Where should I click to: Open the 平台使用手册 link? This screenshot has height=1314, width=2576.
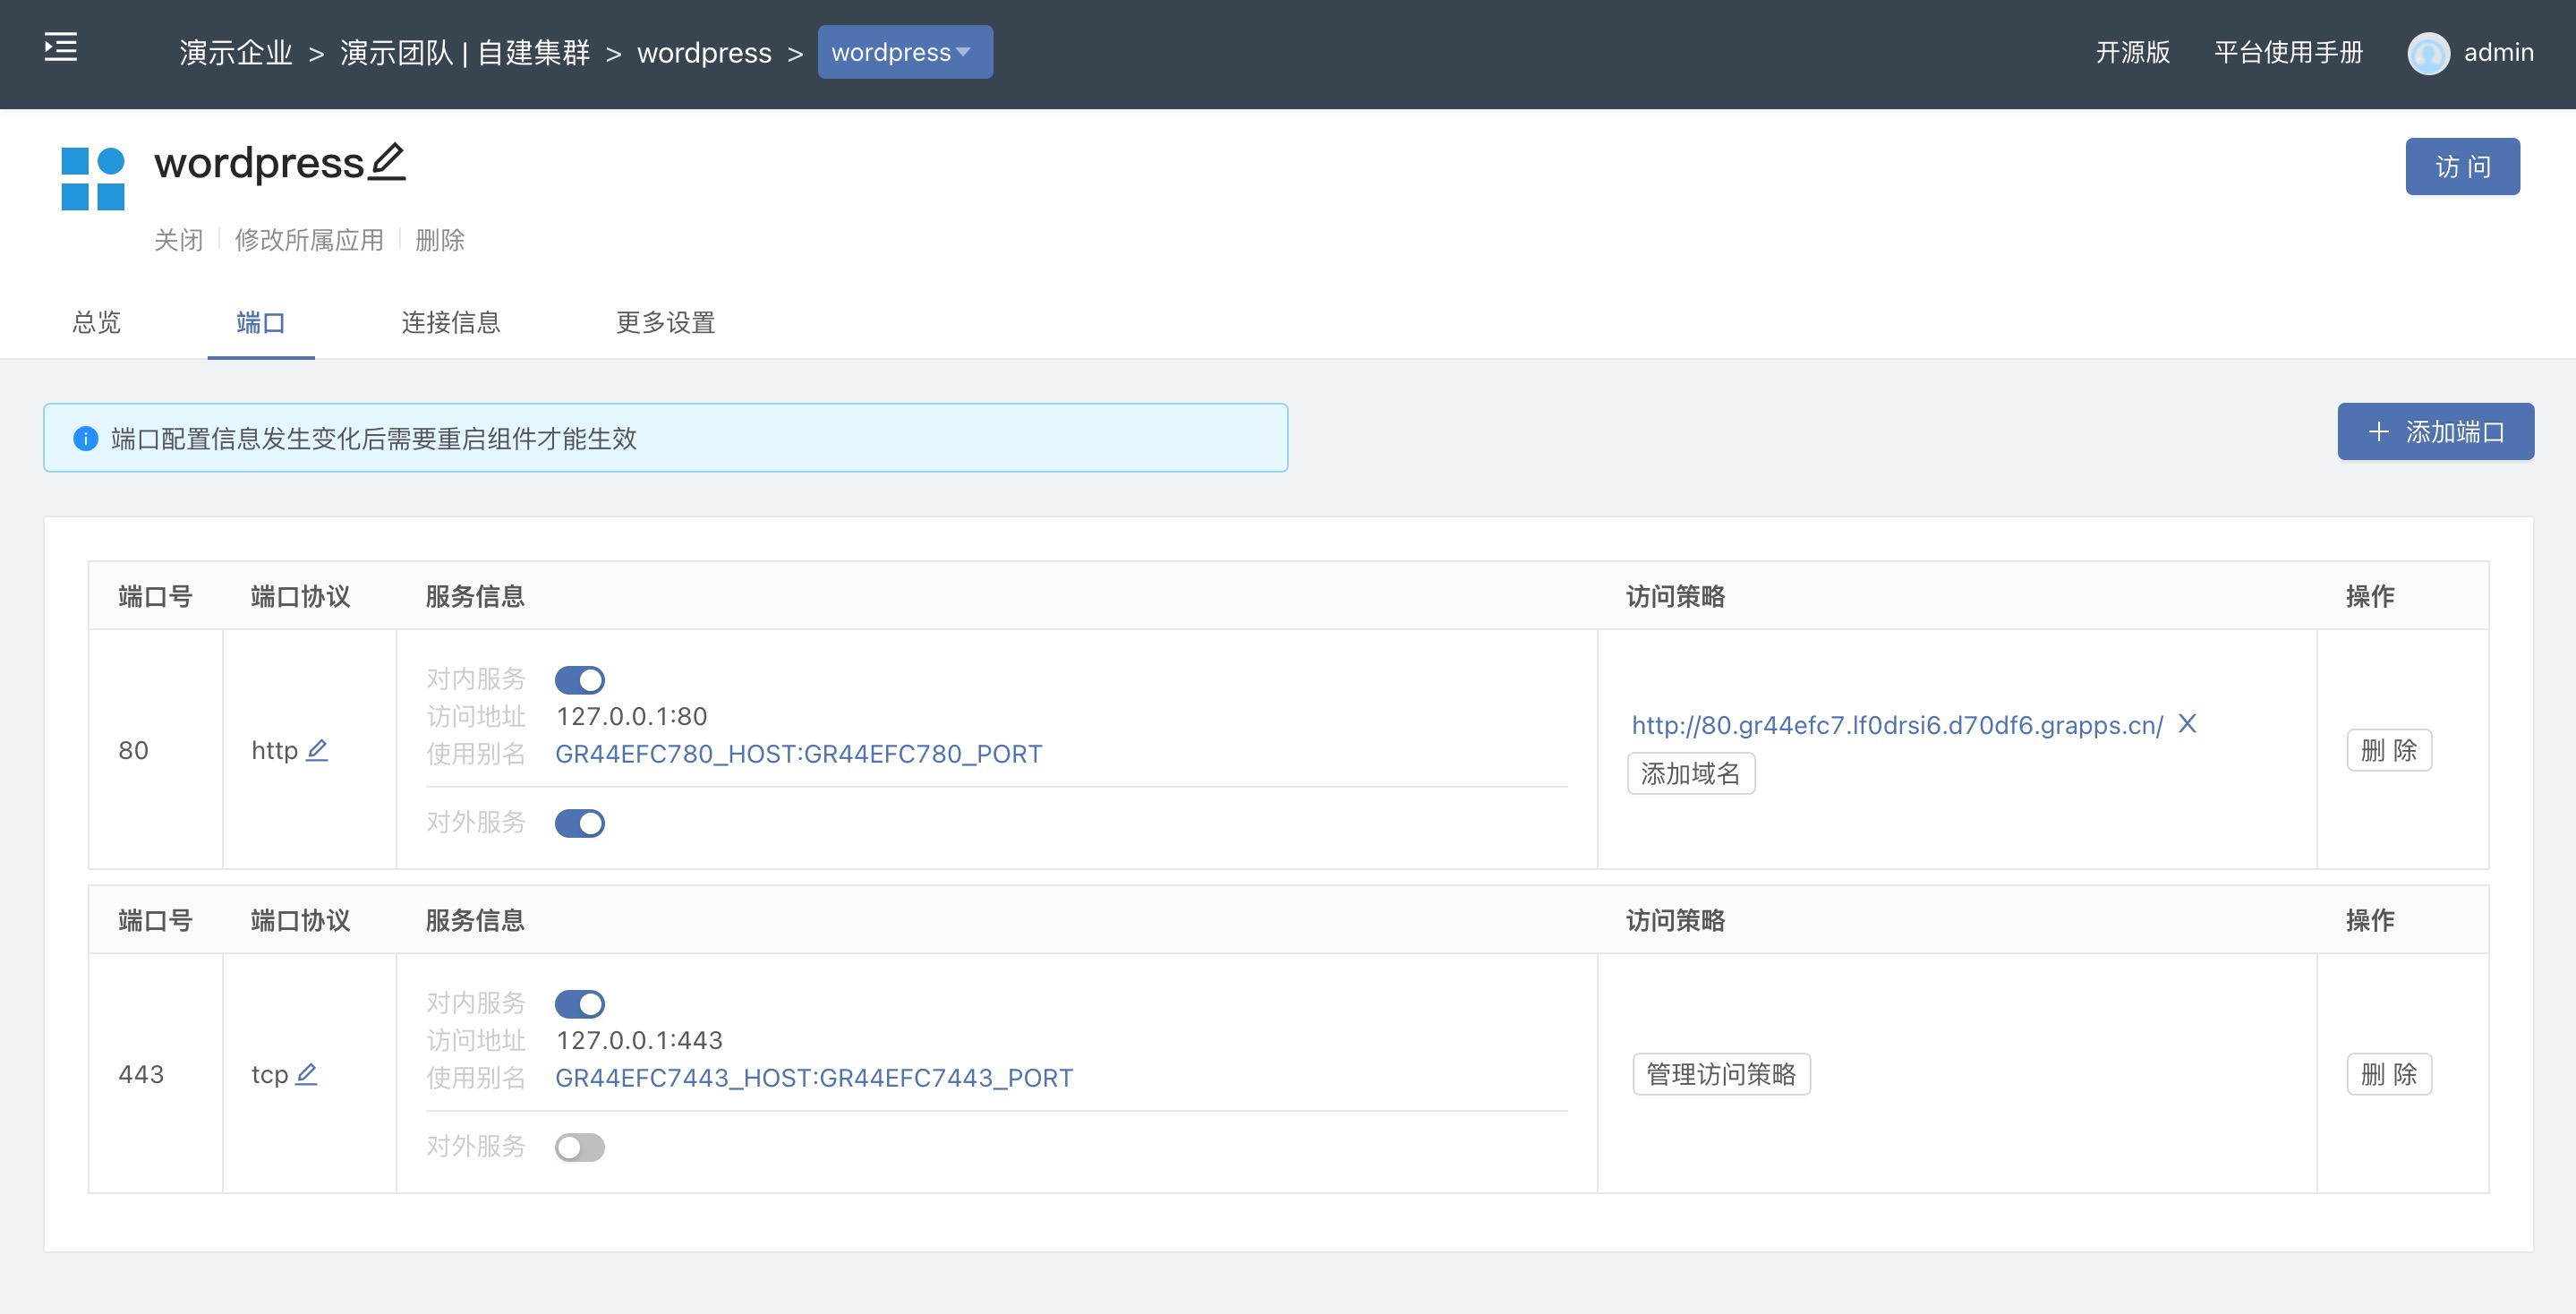(2288, 52)
